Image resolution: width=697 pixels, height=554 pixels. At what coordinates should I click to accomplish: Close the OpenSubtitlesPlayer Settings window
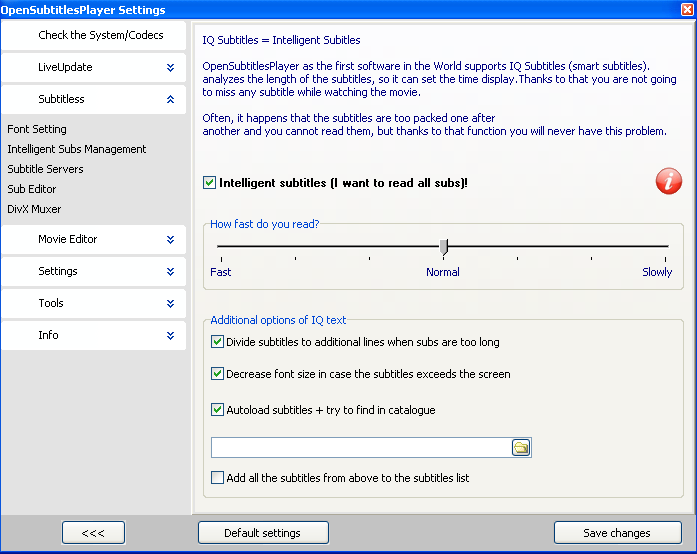coord(687,9)
